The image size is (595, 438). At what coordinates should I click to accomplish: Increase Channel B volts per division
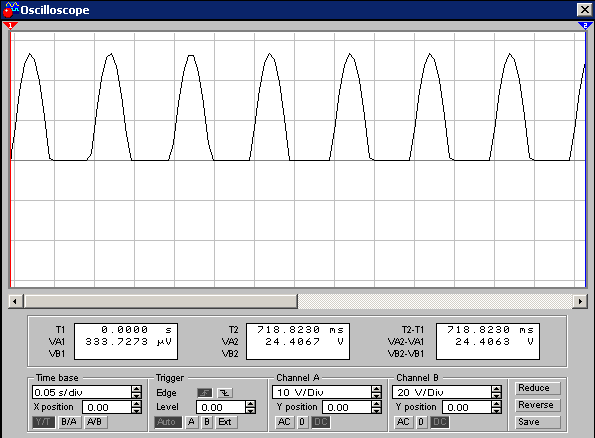click(x=496, y=389)
